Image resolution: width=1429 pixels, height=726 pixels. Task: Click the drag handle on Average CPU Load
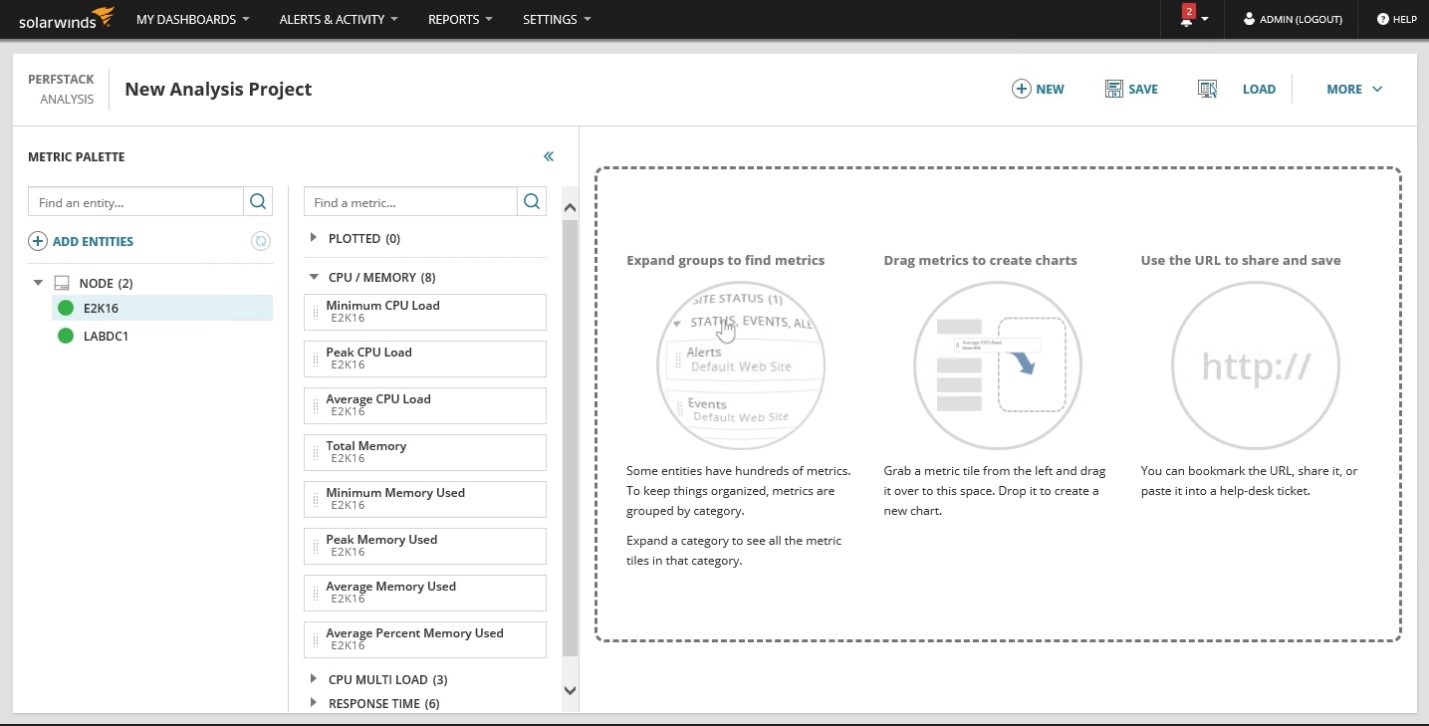(316, 405)
